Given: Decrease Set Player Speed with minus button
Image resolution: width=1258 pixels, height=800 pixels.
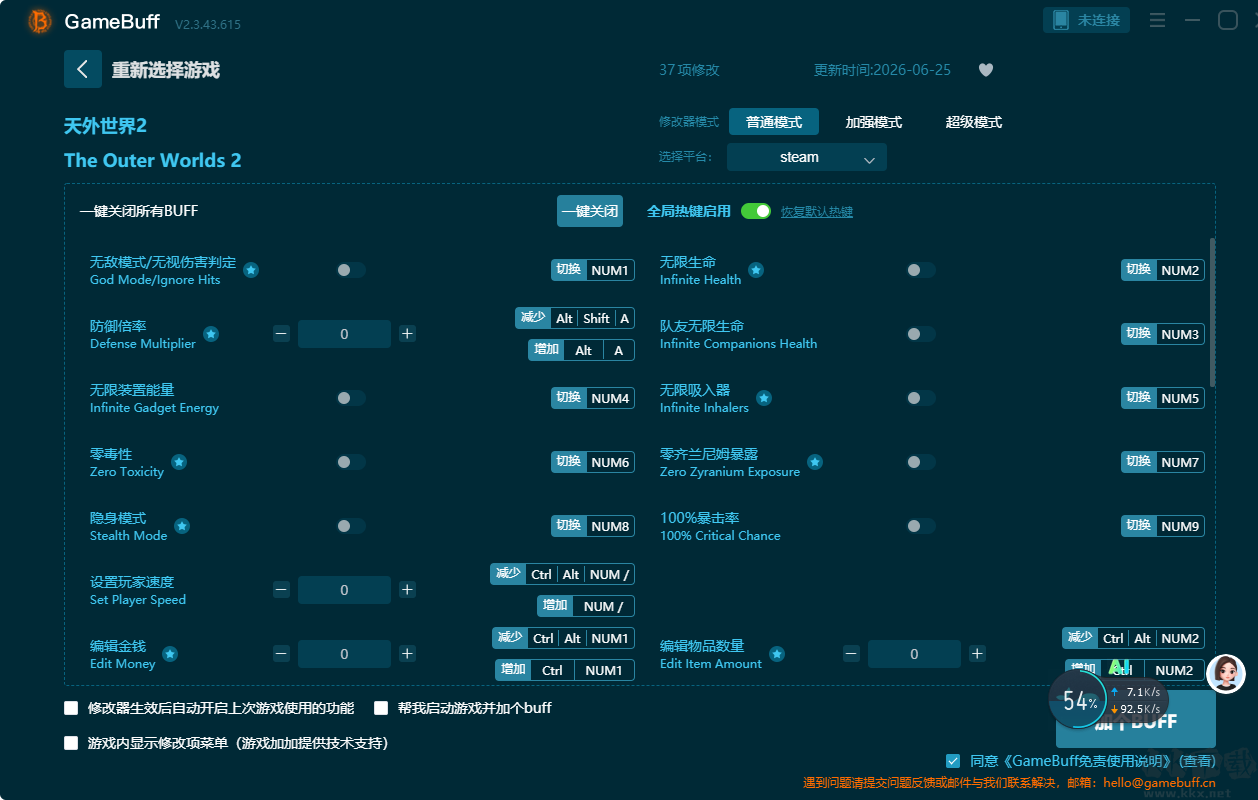Looking at the screenshot, I should click(x=281, y=590).
